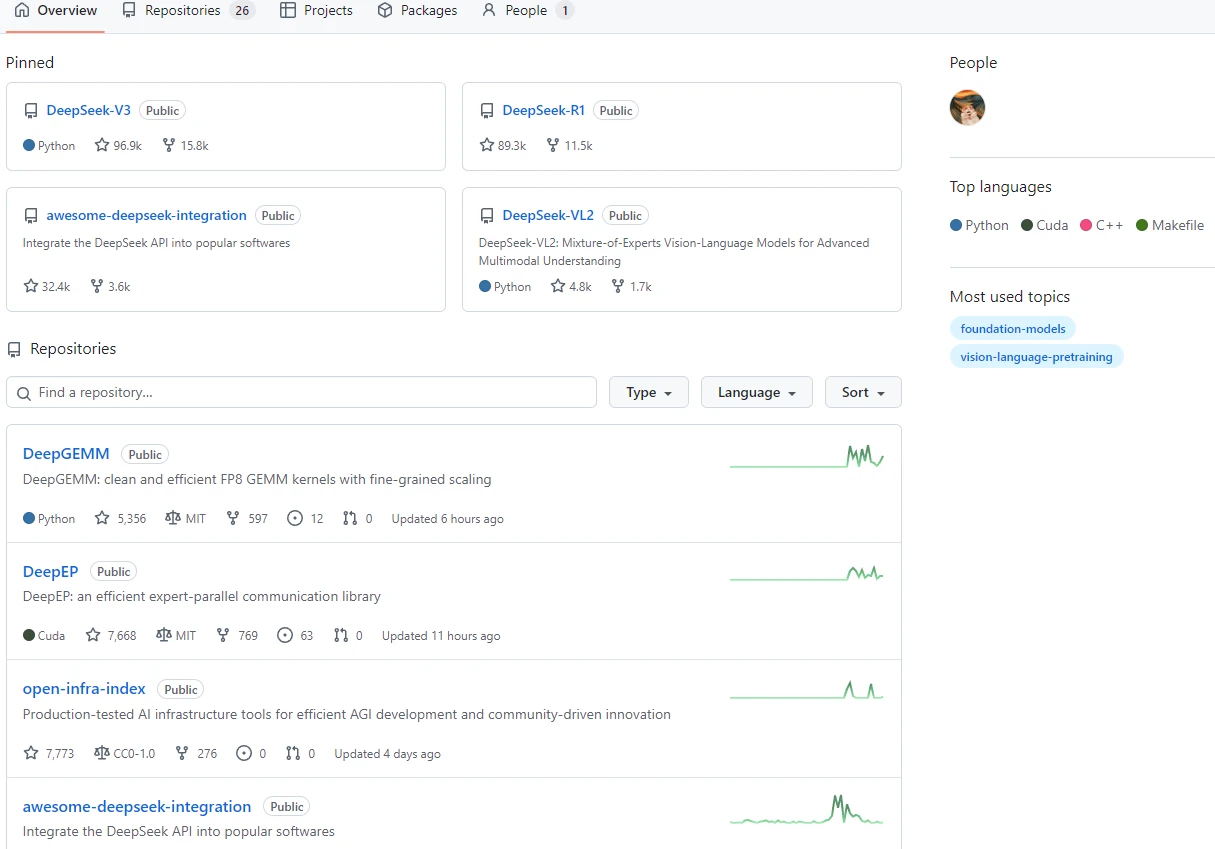This screenshot has height=849, width=1215.
Task: Open the Sort options dropdown
Action: click(862, 392)
